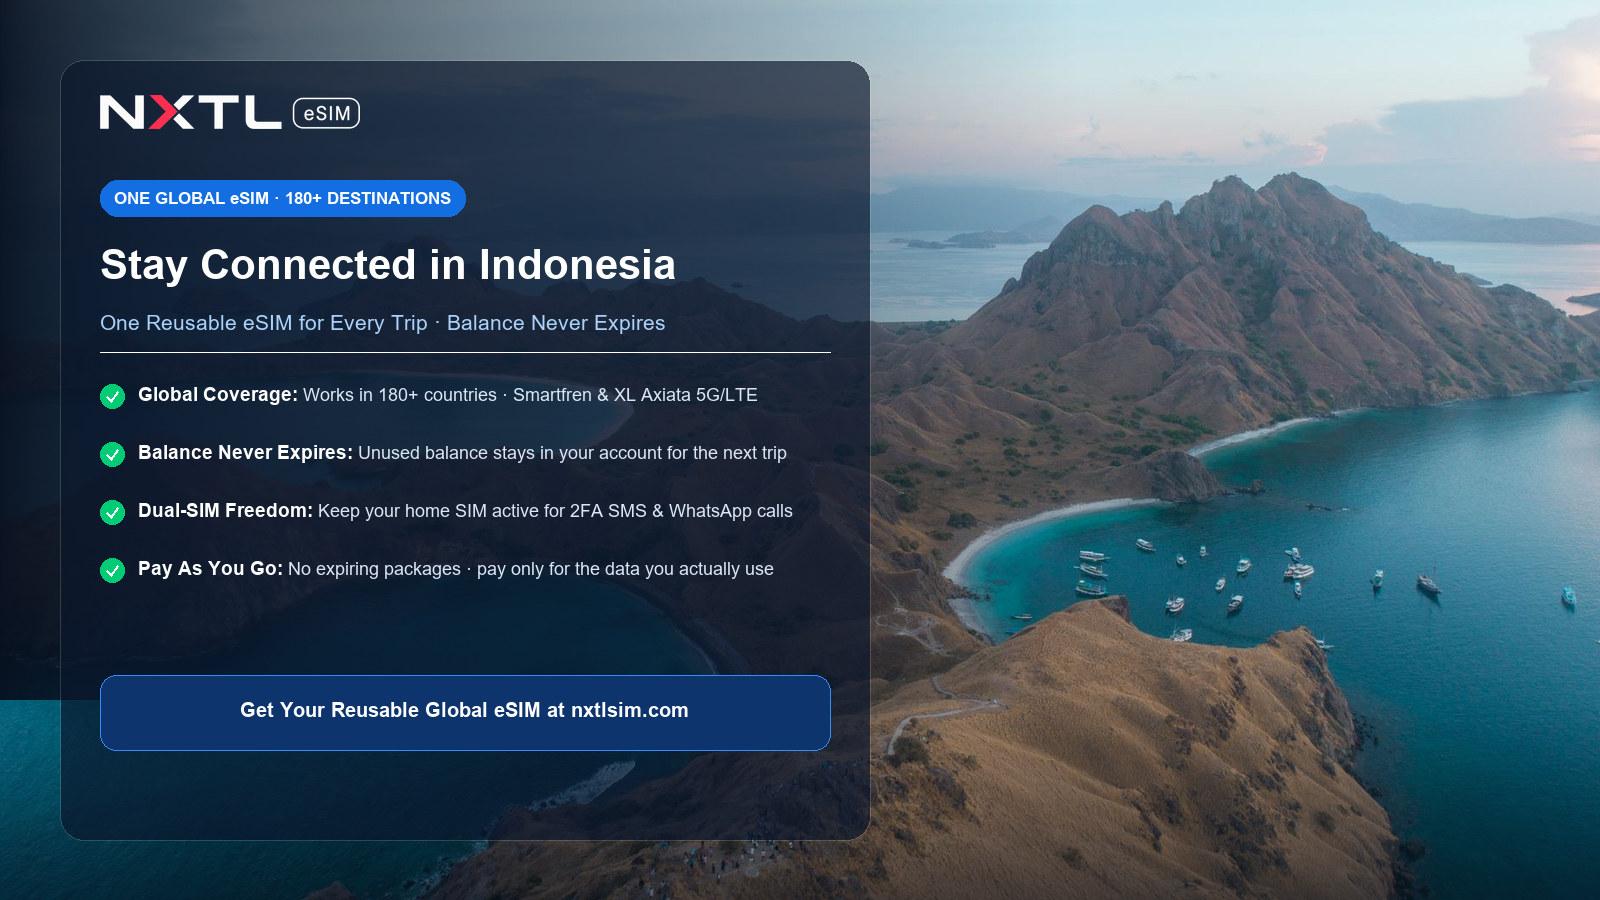Click the text Smartfren & XL Axiata 5G/LTE

pos(635,395)
